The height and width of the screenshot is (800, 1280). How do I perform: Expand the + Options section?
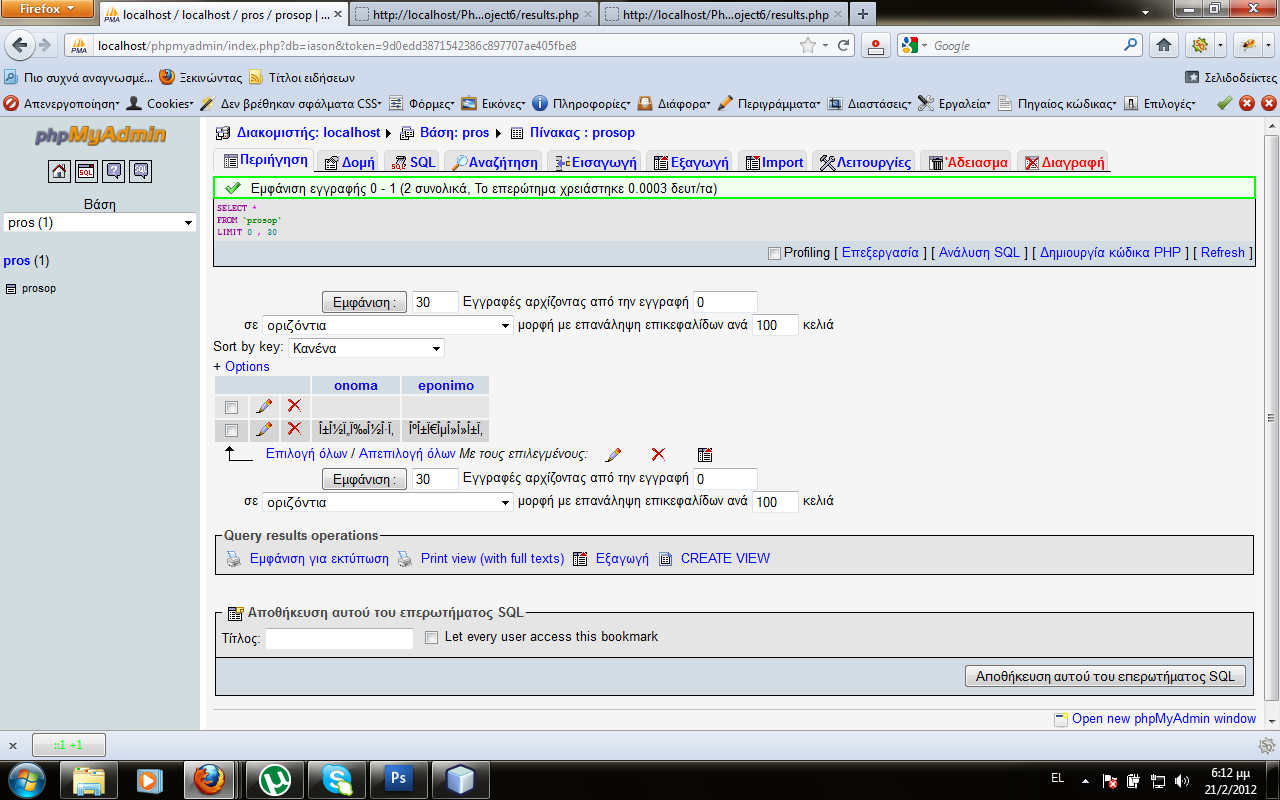click(x=242, y=367)
